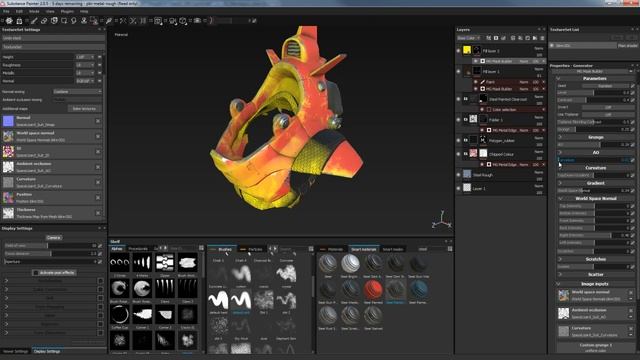Remove the Curvature additional map with its X
This screenshot has height=360, width=640.
click(98, 182)
